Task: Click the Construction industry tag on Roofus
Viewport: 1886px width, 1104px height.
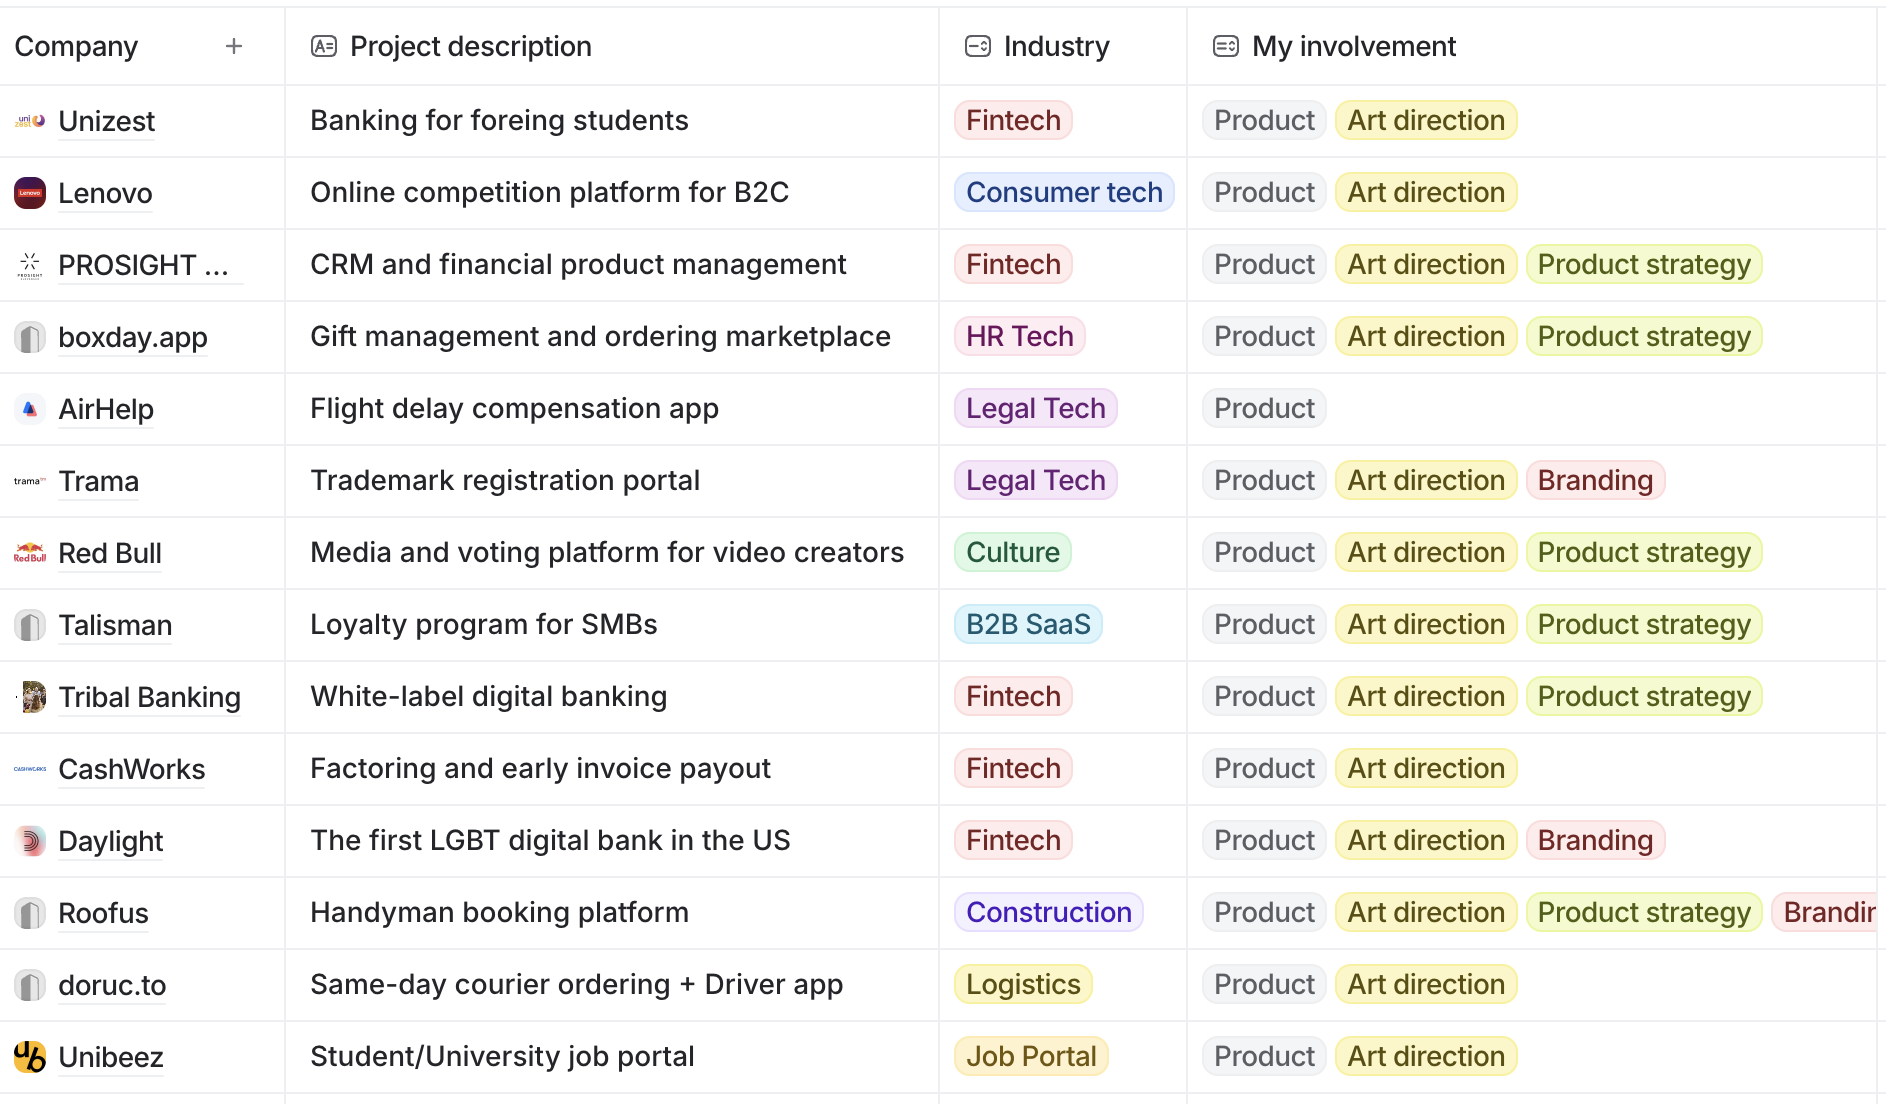Action: [1048, 912]
